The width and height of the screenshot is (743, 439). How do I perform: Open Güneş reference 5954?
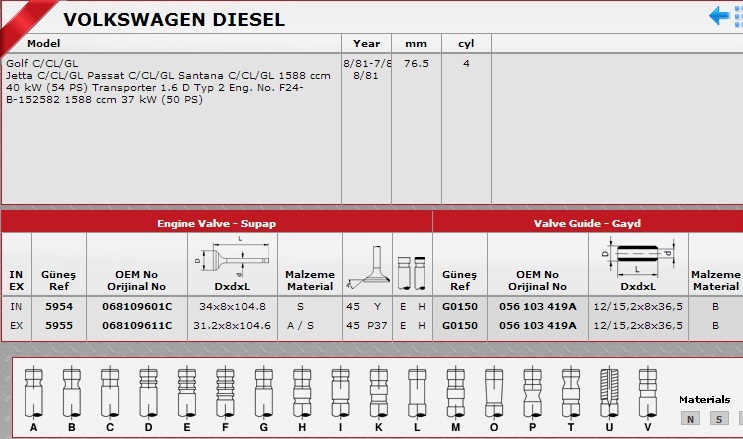click(59, 307)
